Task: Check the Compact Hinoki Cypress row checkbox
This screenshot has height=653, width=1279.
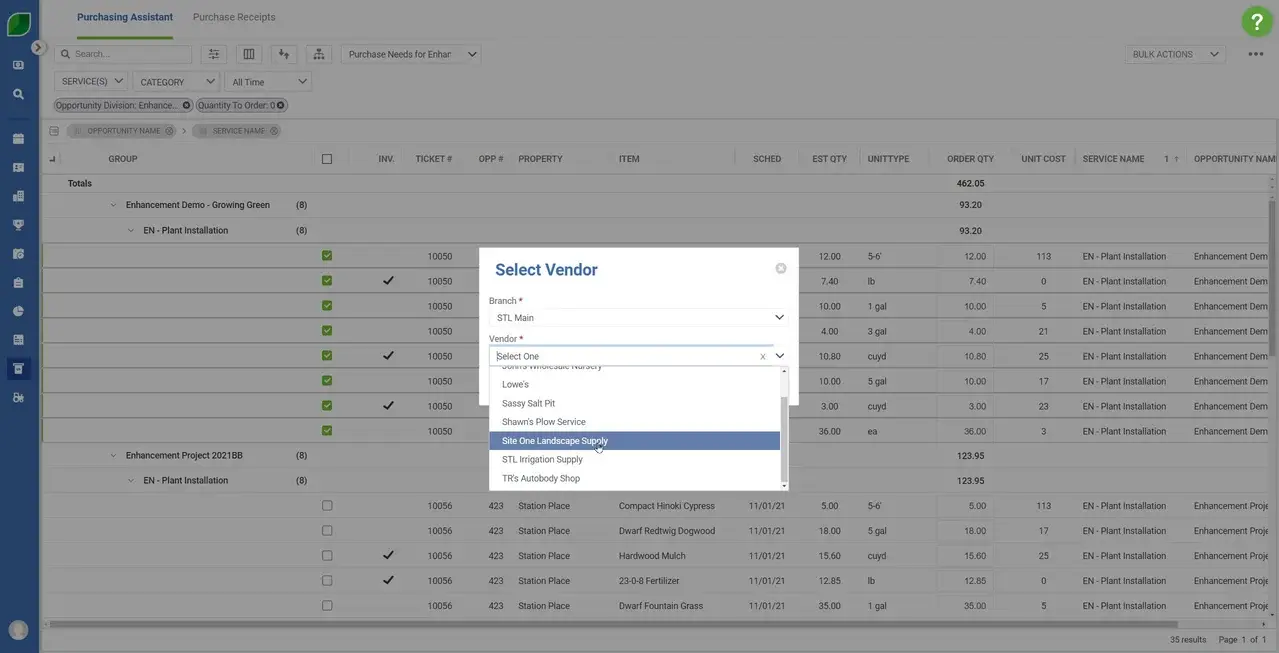Action: (327, 506)
